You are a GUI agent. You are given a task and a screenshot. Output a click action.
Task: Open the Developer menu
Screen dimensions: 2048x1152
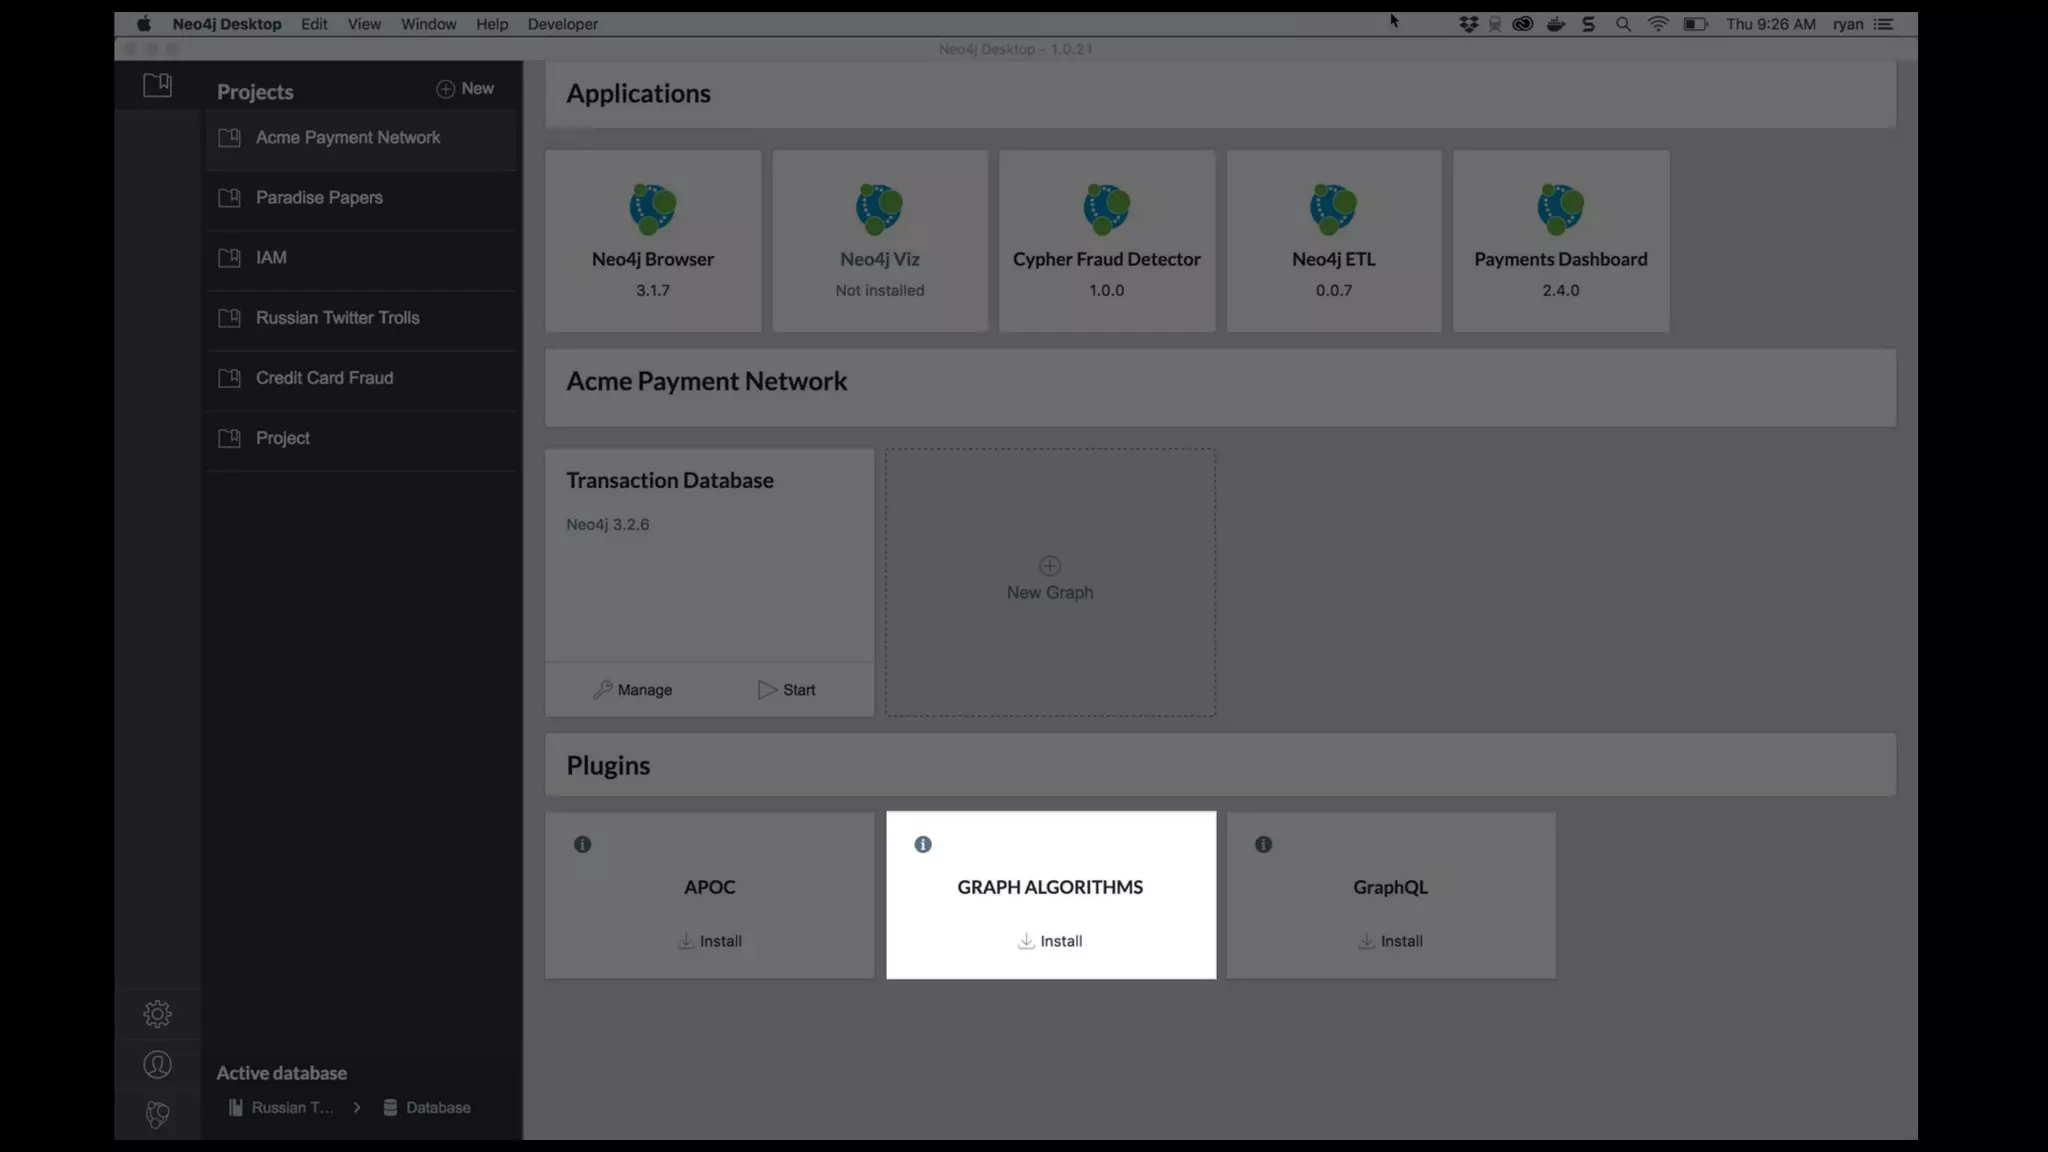(562, 24)
